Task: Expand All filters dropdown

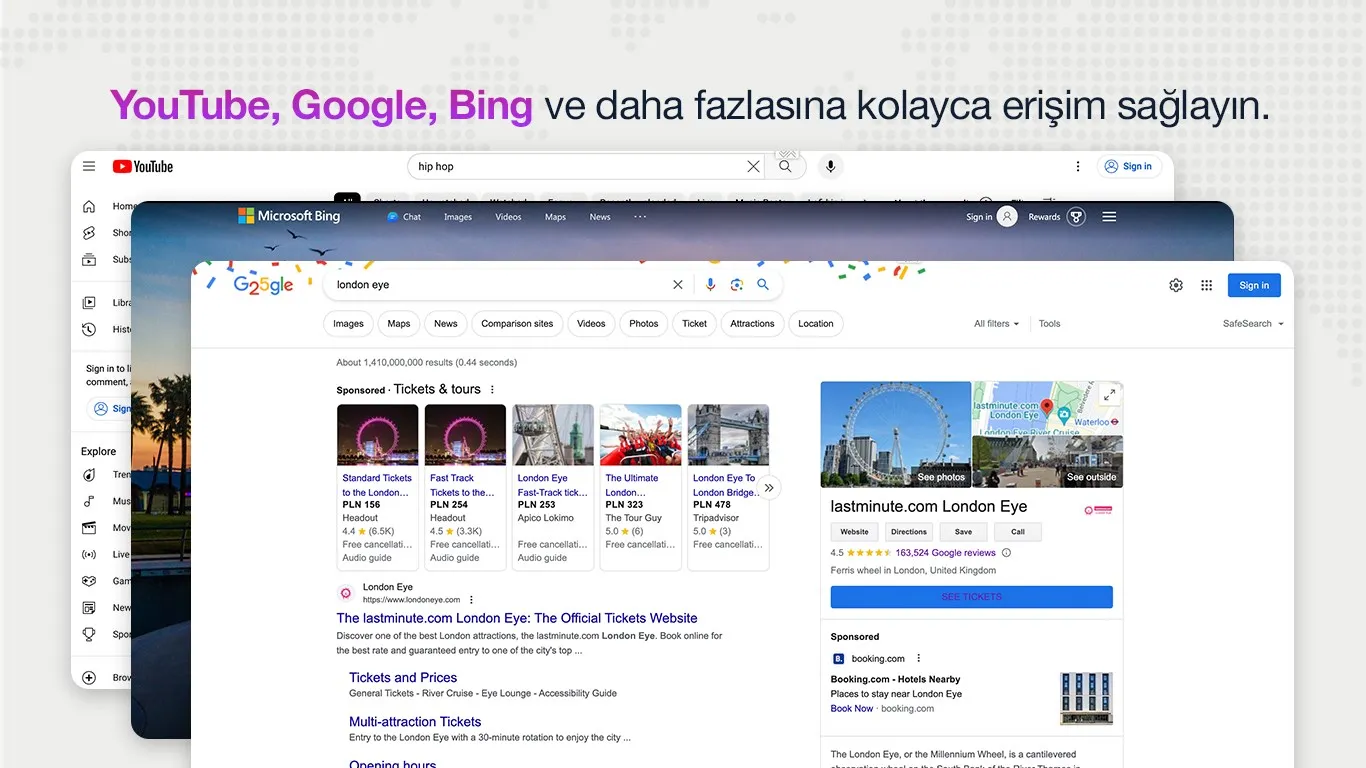Action: coord(997,324)
